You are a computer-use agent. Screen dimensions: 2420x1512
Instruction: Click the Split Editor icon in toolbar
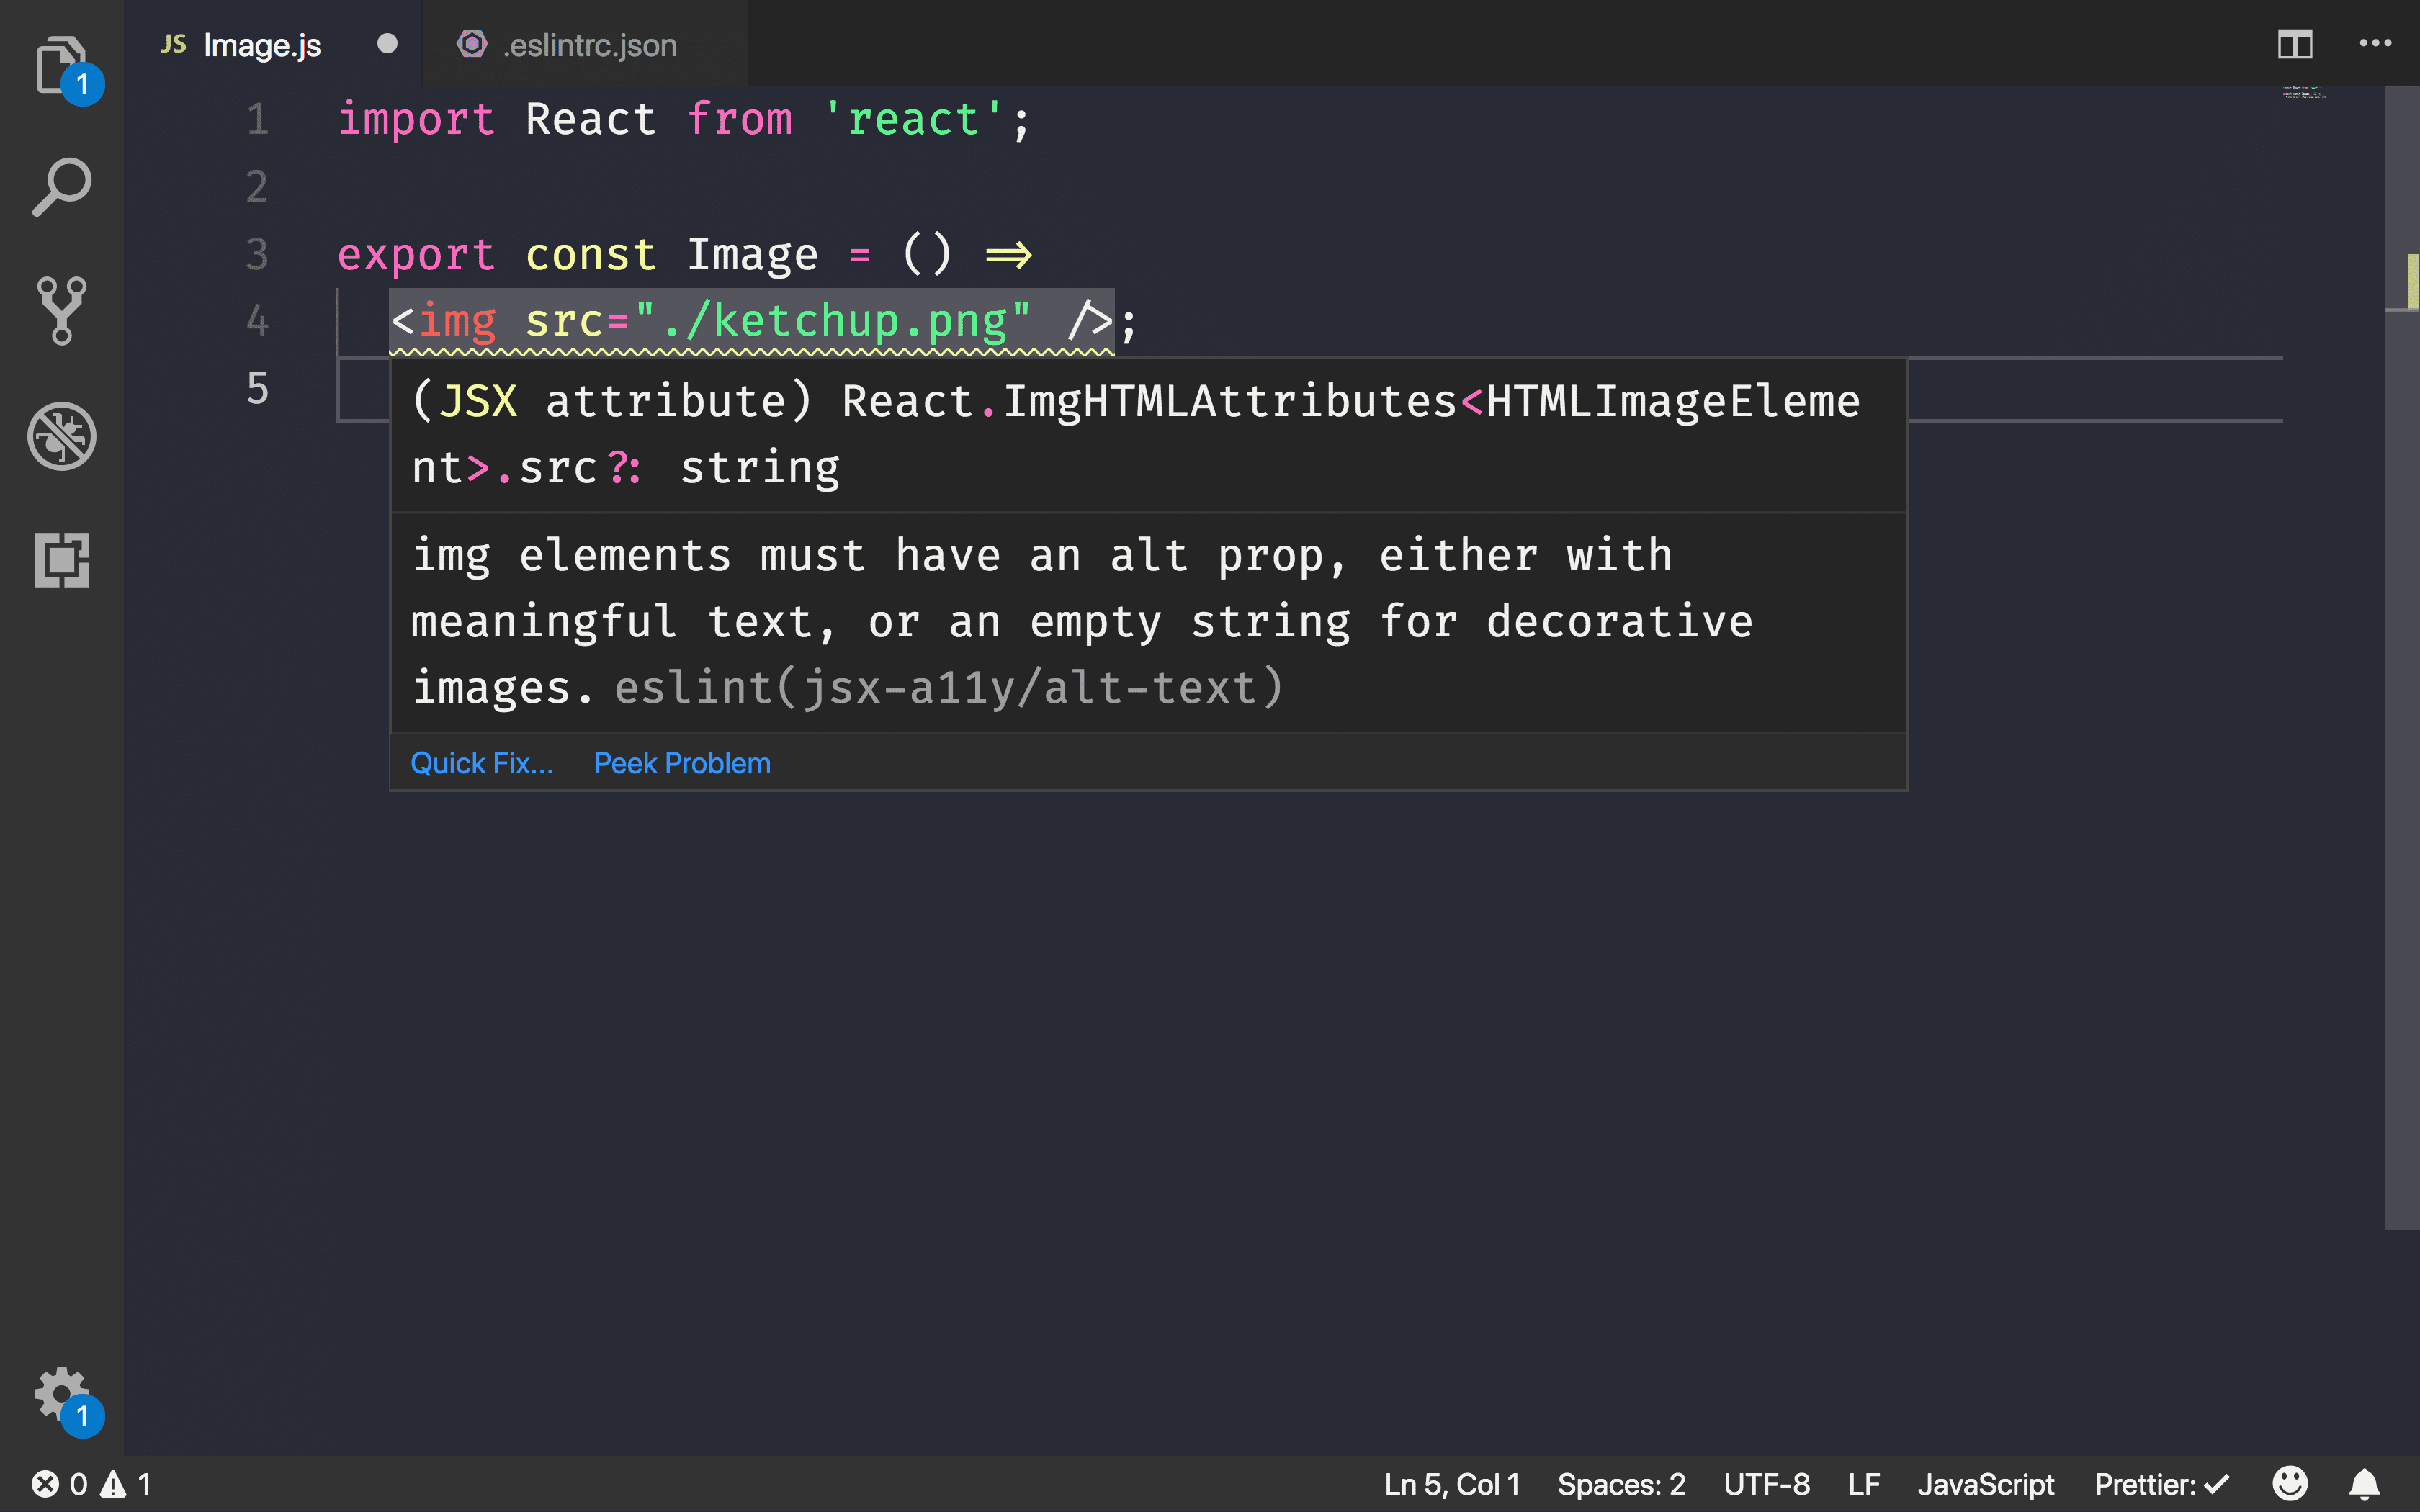click(2296, 42)
